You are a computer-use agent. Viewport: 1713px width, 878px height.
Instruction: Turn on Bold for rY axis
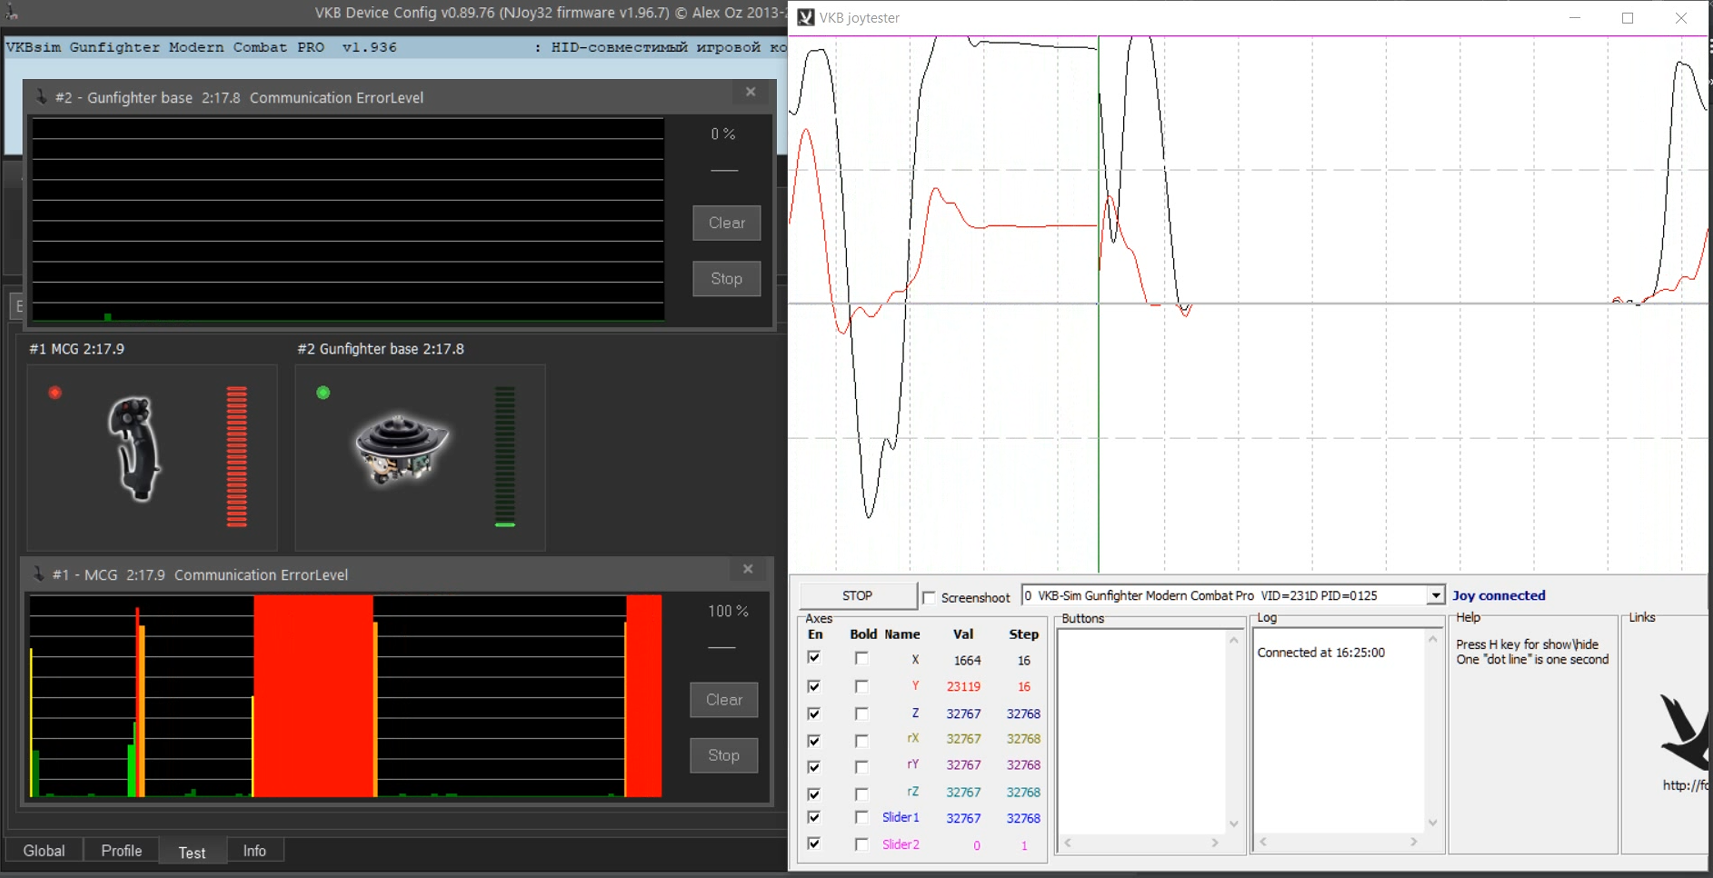(x=861, y=766)
